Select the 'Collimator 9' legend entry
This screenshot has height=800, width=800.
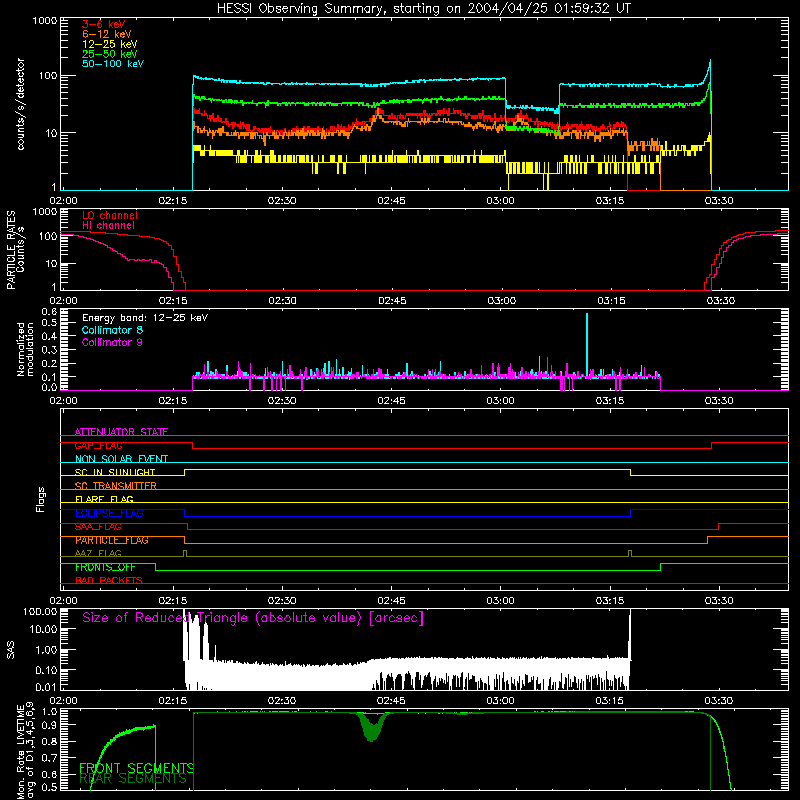click(x=112, y=342)
